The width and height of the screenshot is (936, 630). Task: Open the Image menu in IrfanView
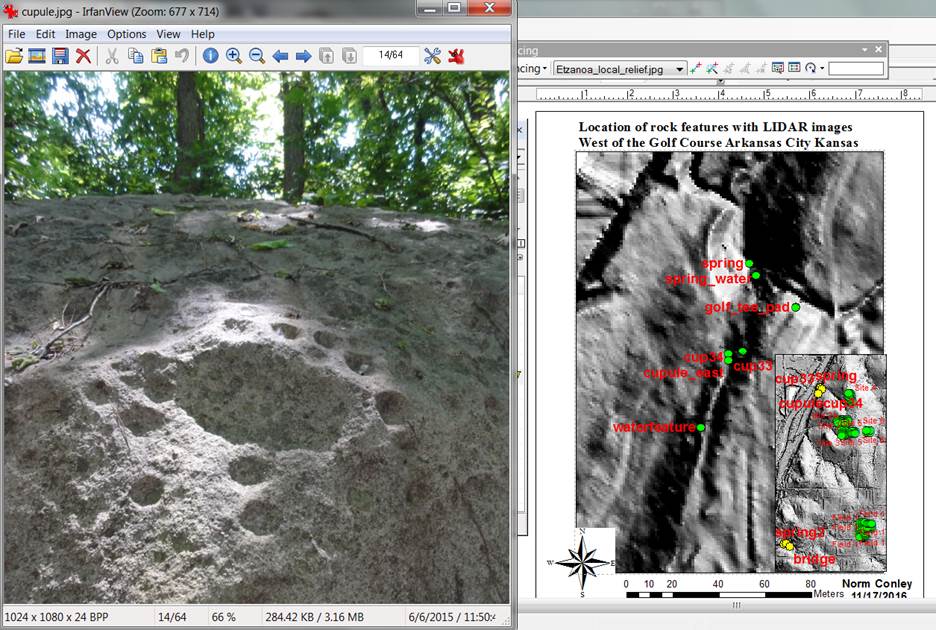81,34
